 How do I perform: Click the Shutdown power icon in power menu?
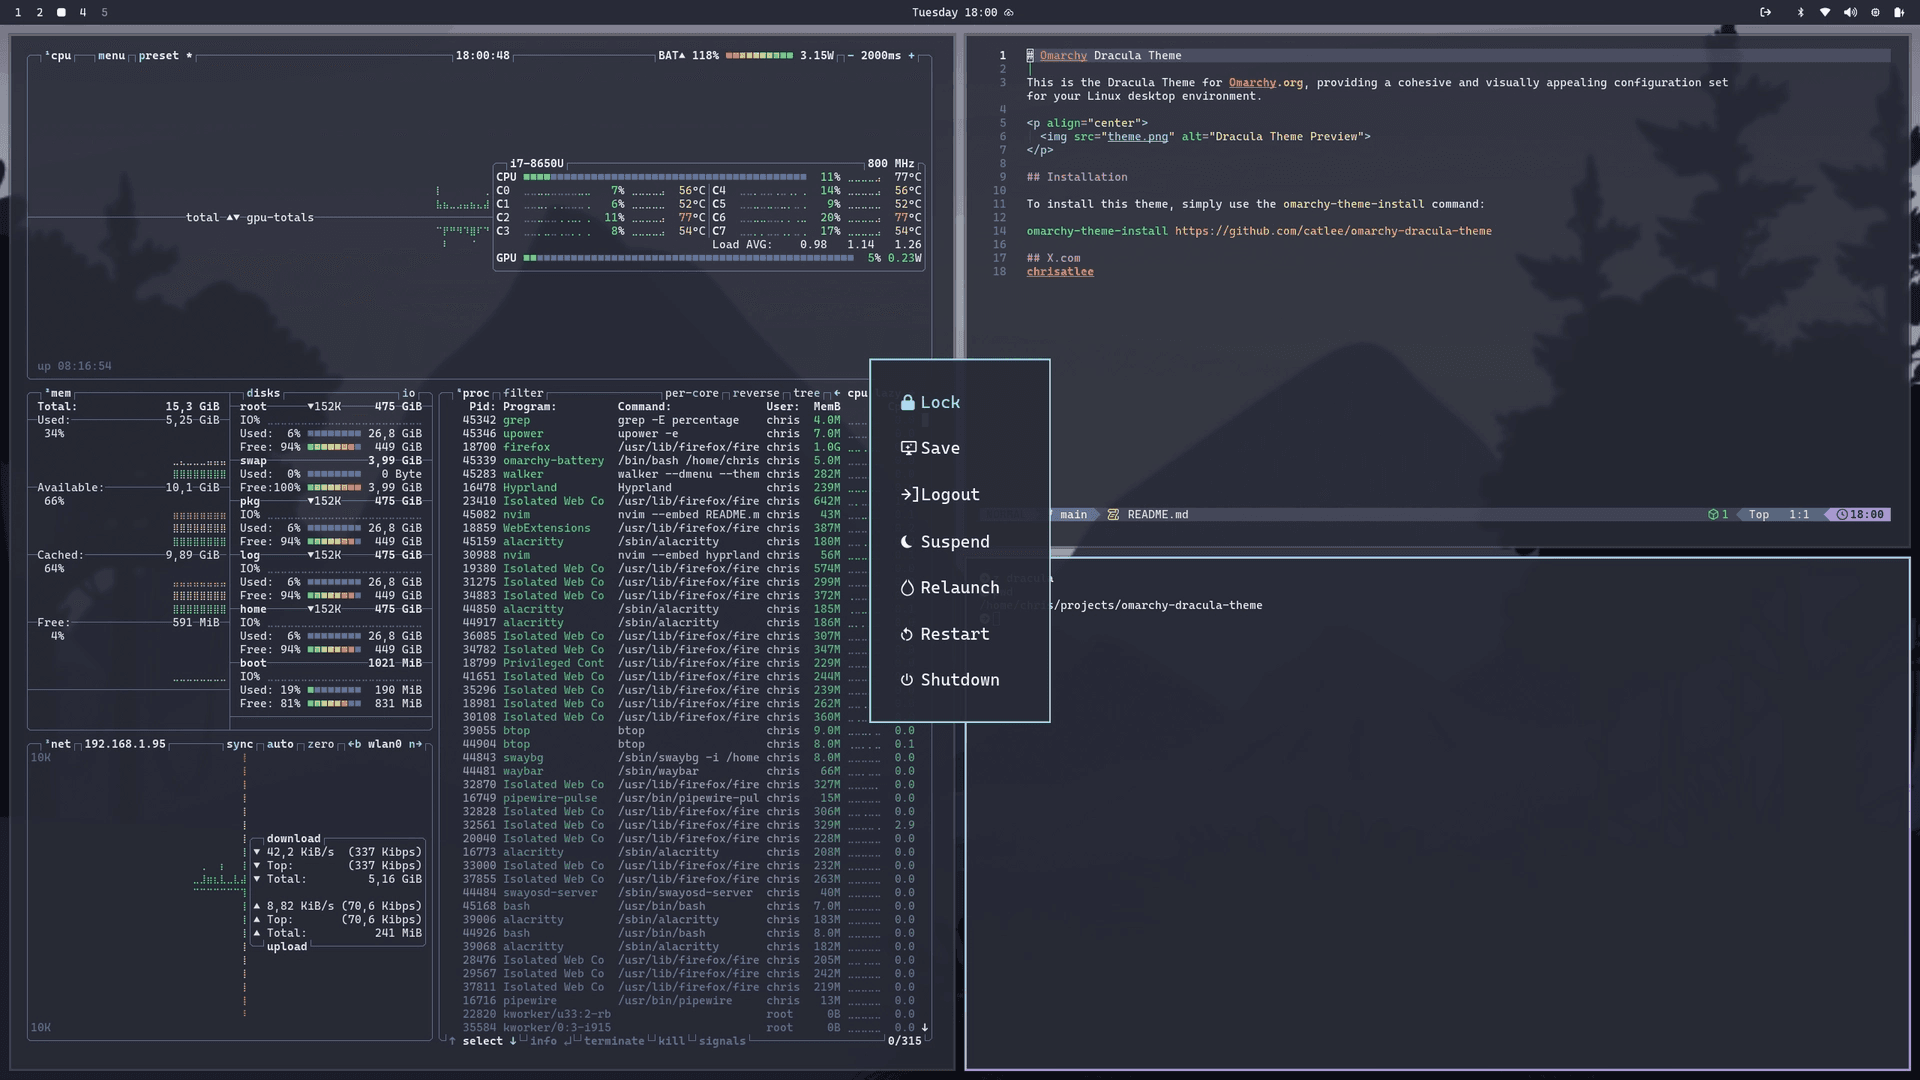(906, 679)
